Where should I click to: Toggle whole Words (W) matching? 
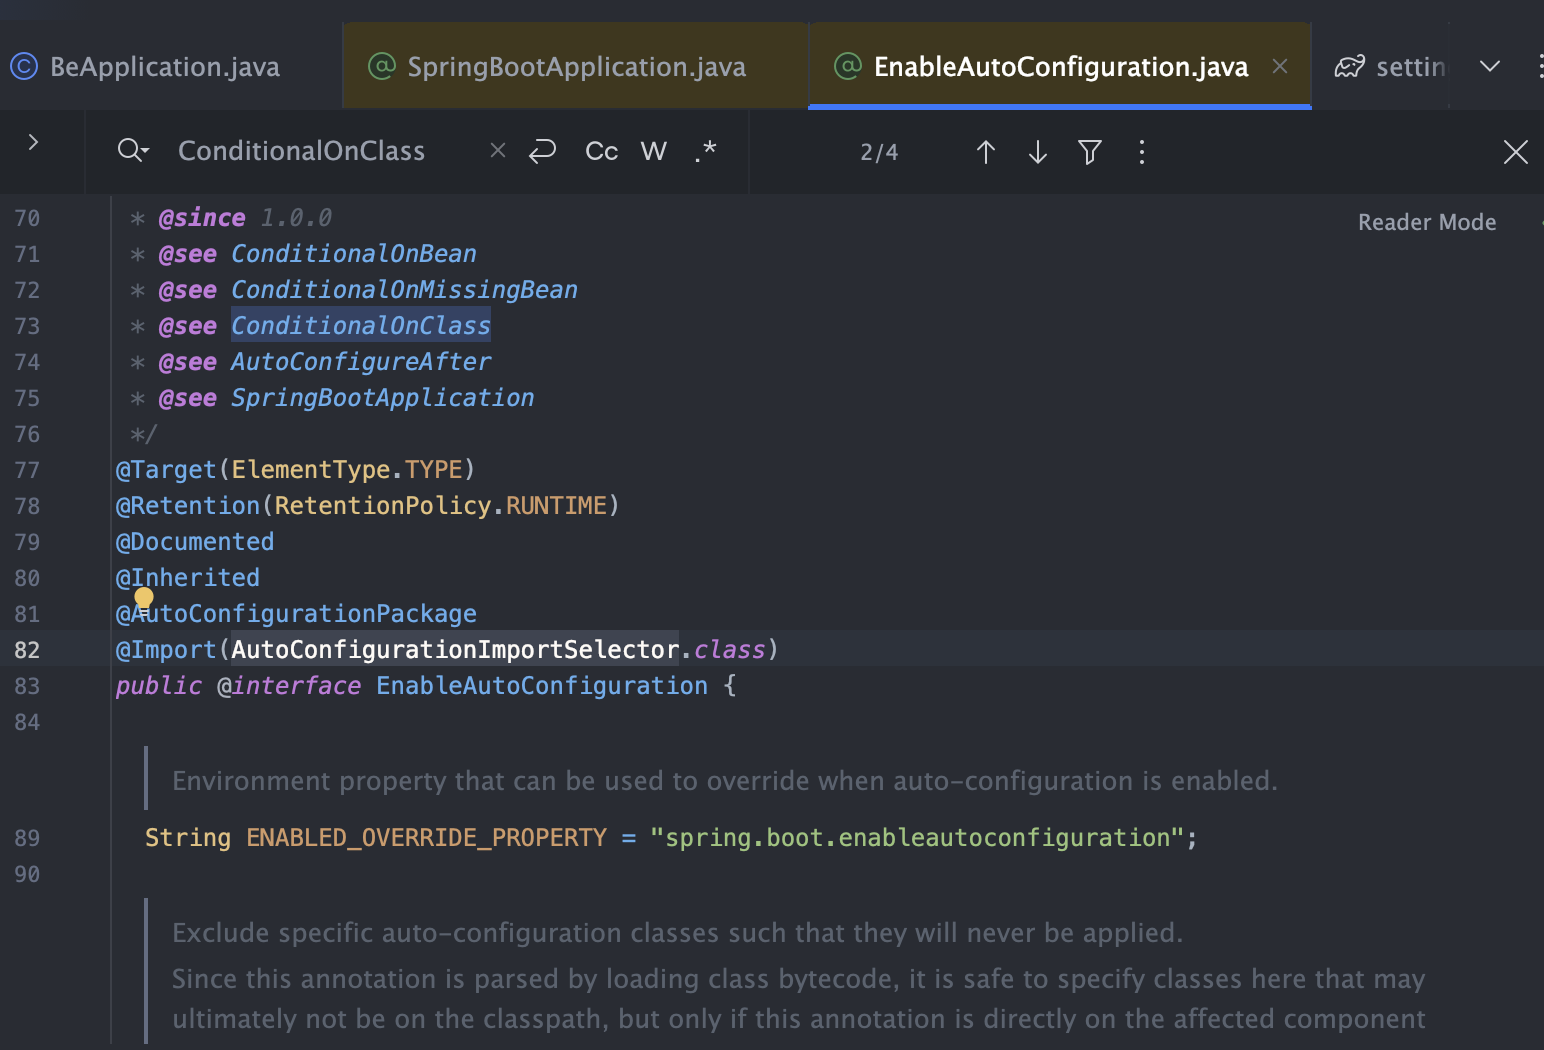pyautogui.click(x=653, y=151)
